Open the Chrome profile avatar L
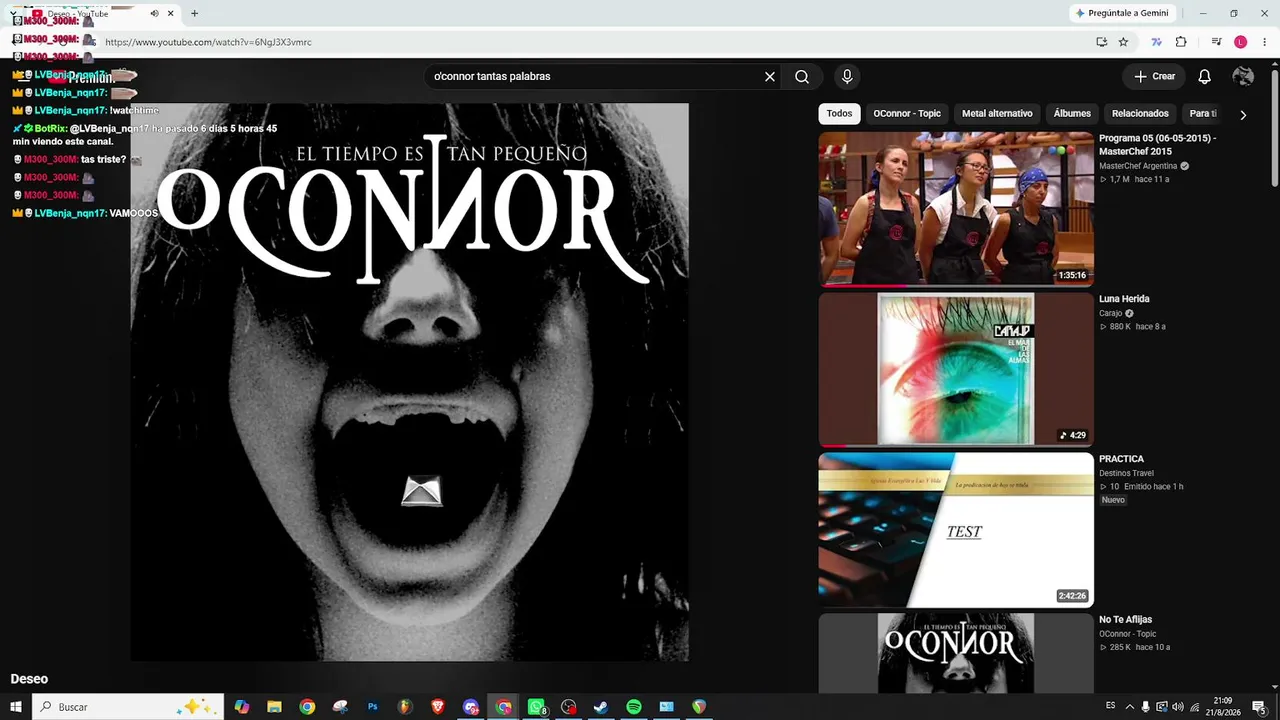The width and height of the screenshot is (1280, 720). (x=1241, y=42)
